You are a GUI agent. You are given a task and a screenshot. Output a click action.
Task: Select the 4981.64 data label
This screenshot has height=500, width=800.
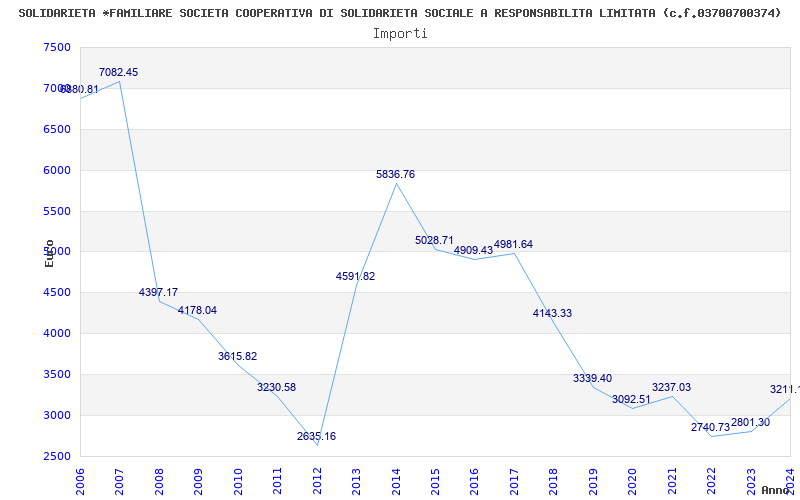click(x=513, y=244)
